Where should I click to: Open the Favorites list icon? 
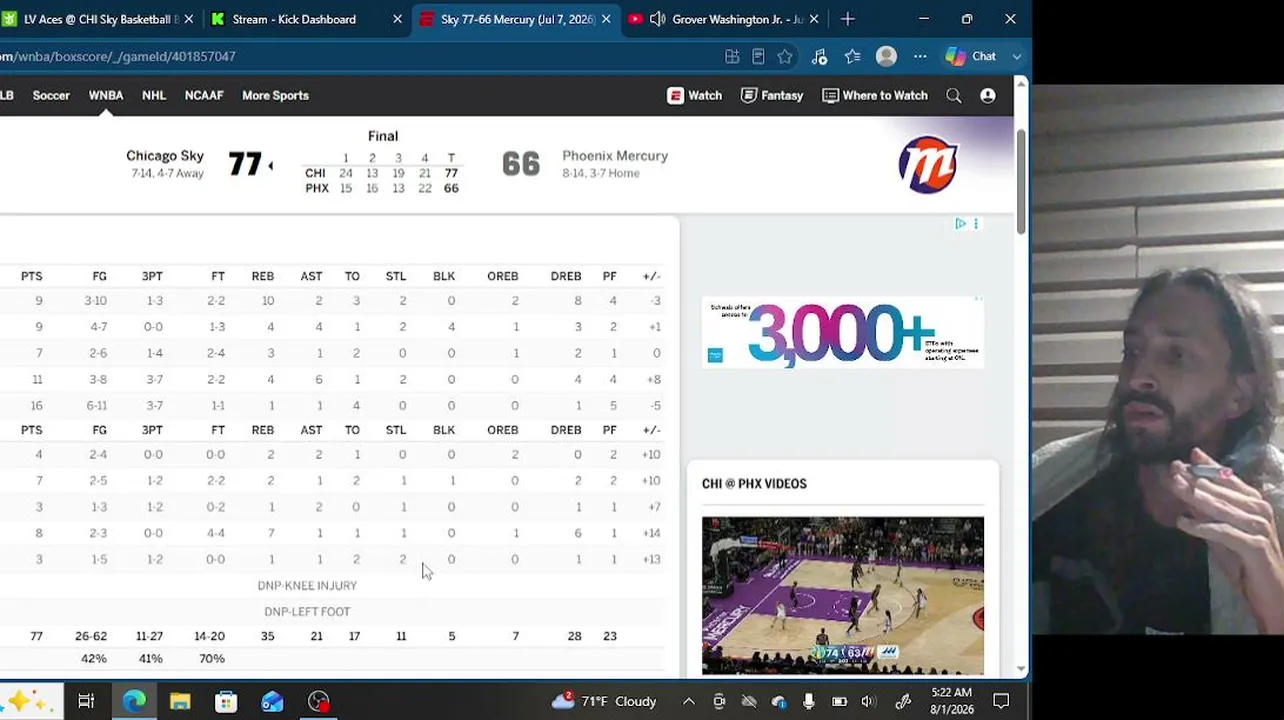[x=852, y=57]
